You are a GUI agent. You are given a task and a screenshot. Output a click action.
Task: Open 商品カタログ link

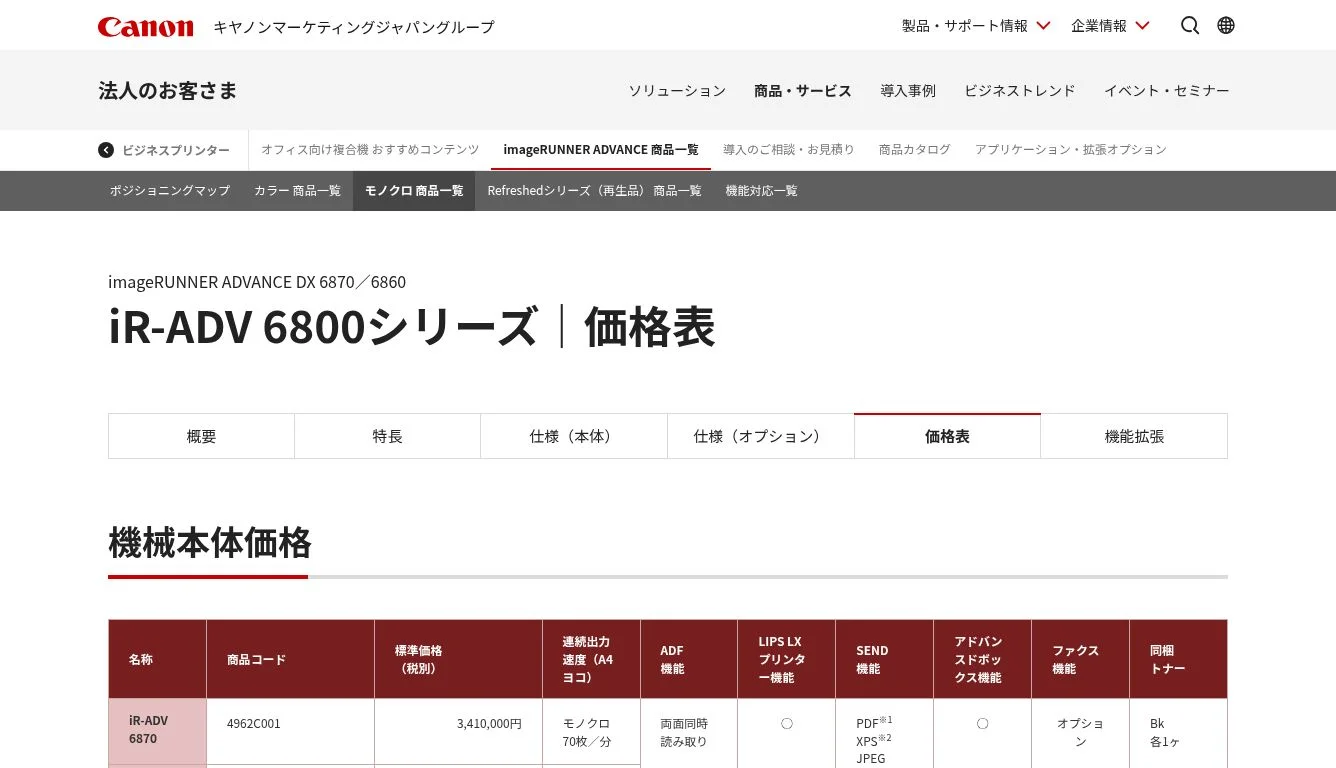pos(915,150)
